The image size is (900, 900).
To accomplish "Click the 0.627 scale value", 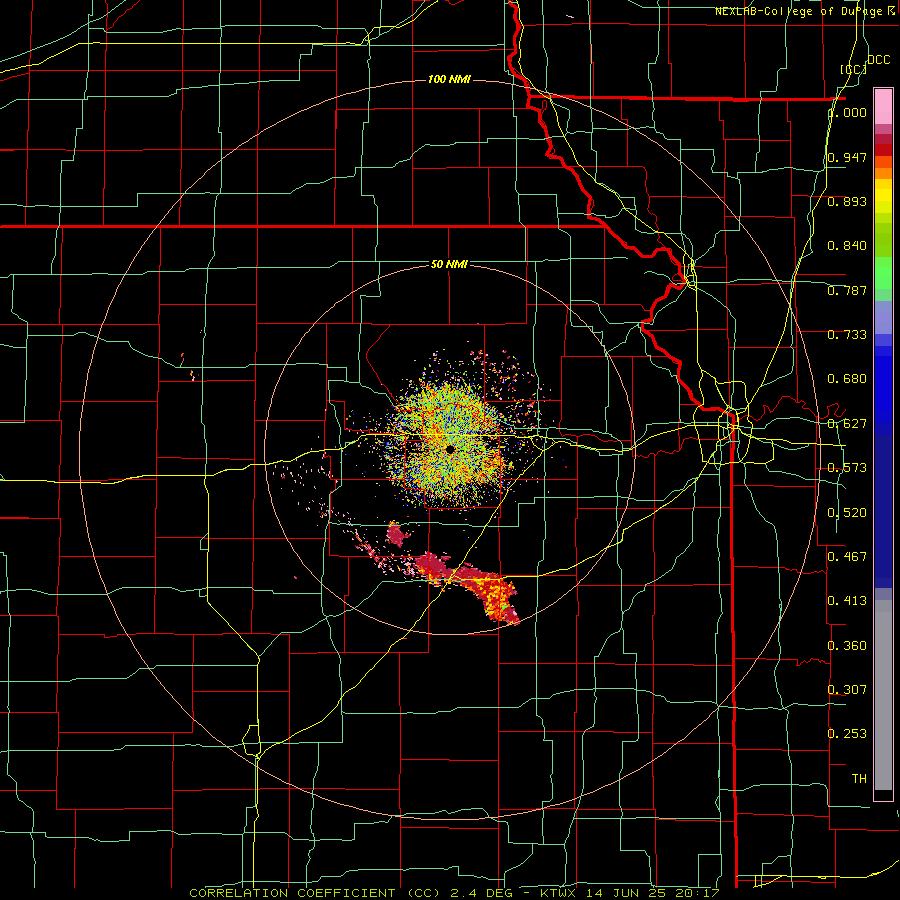I will (847, 424).
